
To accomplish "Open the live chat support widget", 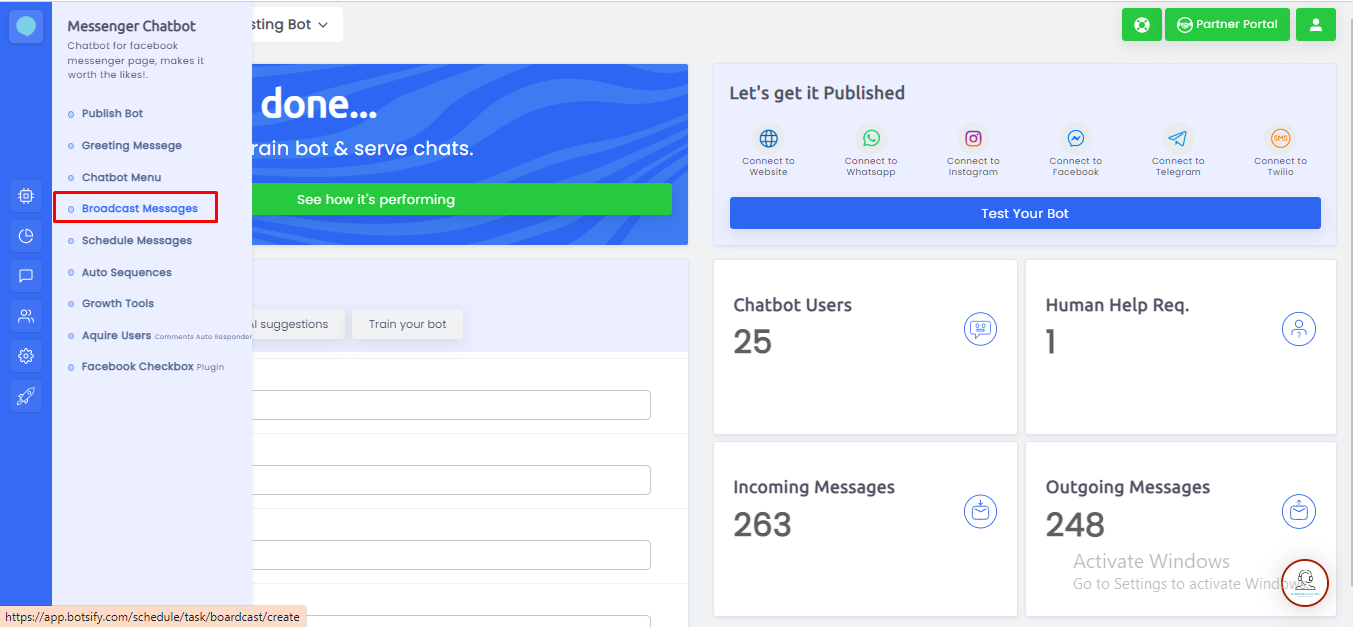I will click(x=1305, y=583).
